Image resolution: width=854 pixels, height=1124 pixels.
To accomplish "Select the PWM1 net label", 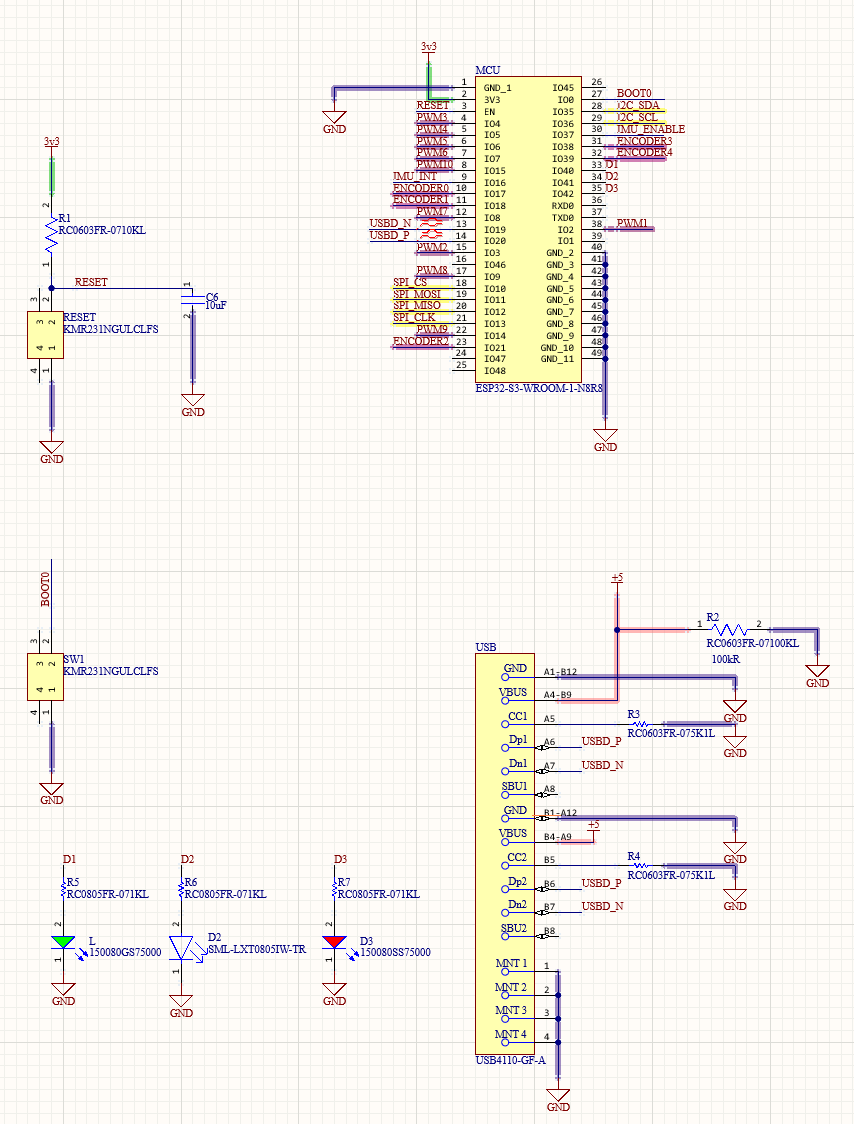I will coord(632,224).
